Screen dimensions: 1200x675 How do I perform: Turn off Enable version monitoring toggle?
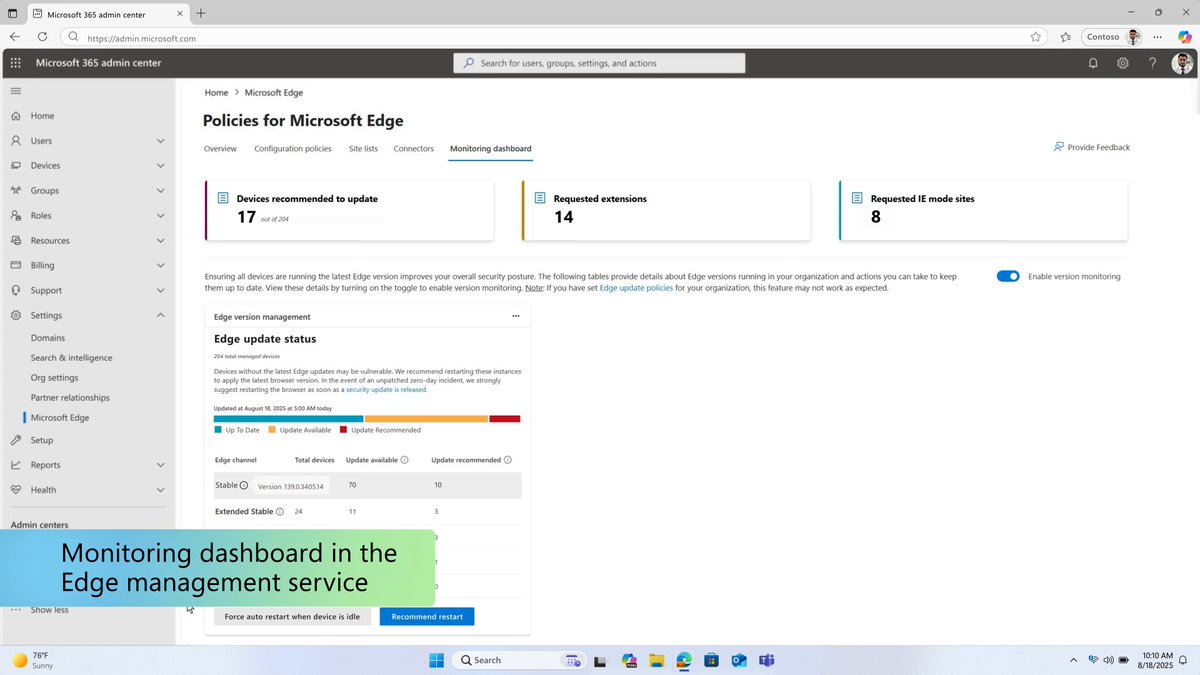coord(1008,276)
